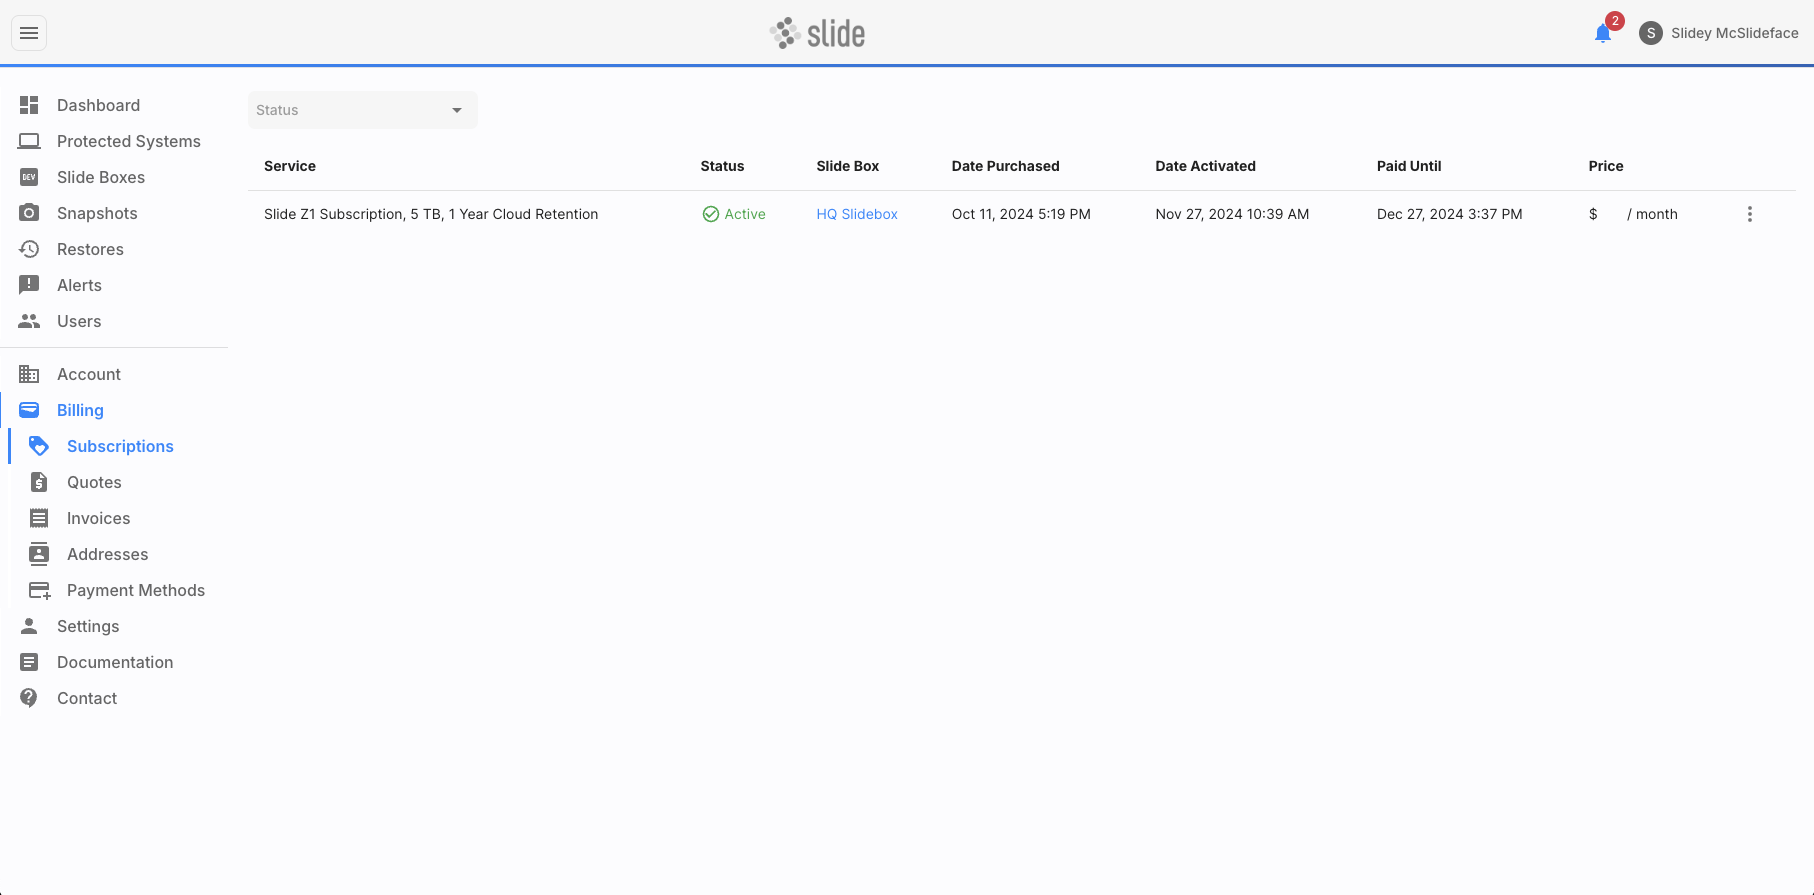Open Quotes under Billing
The width and height of the screenshot is (1814, 895).
[94, 482]
